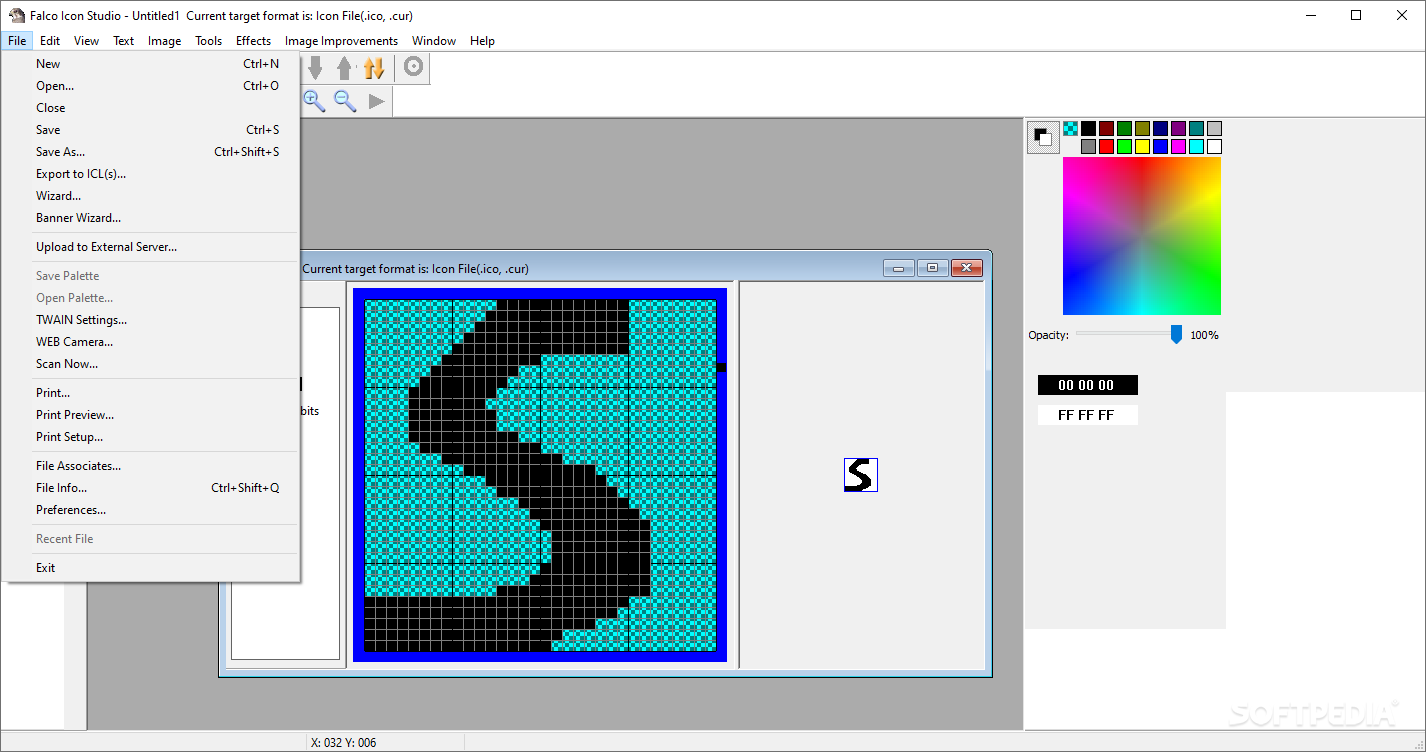This screenshot has height=752, width=1426.
Task: Click the Opacity slider handle
Action: (1176, 334)
